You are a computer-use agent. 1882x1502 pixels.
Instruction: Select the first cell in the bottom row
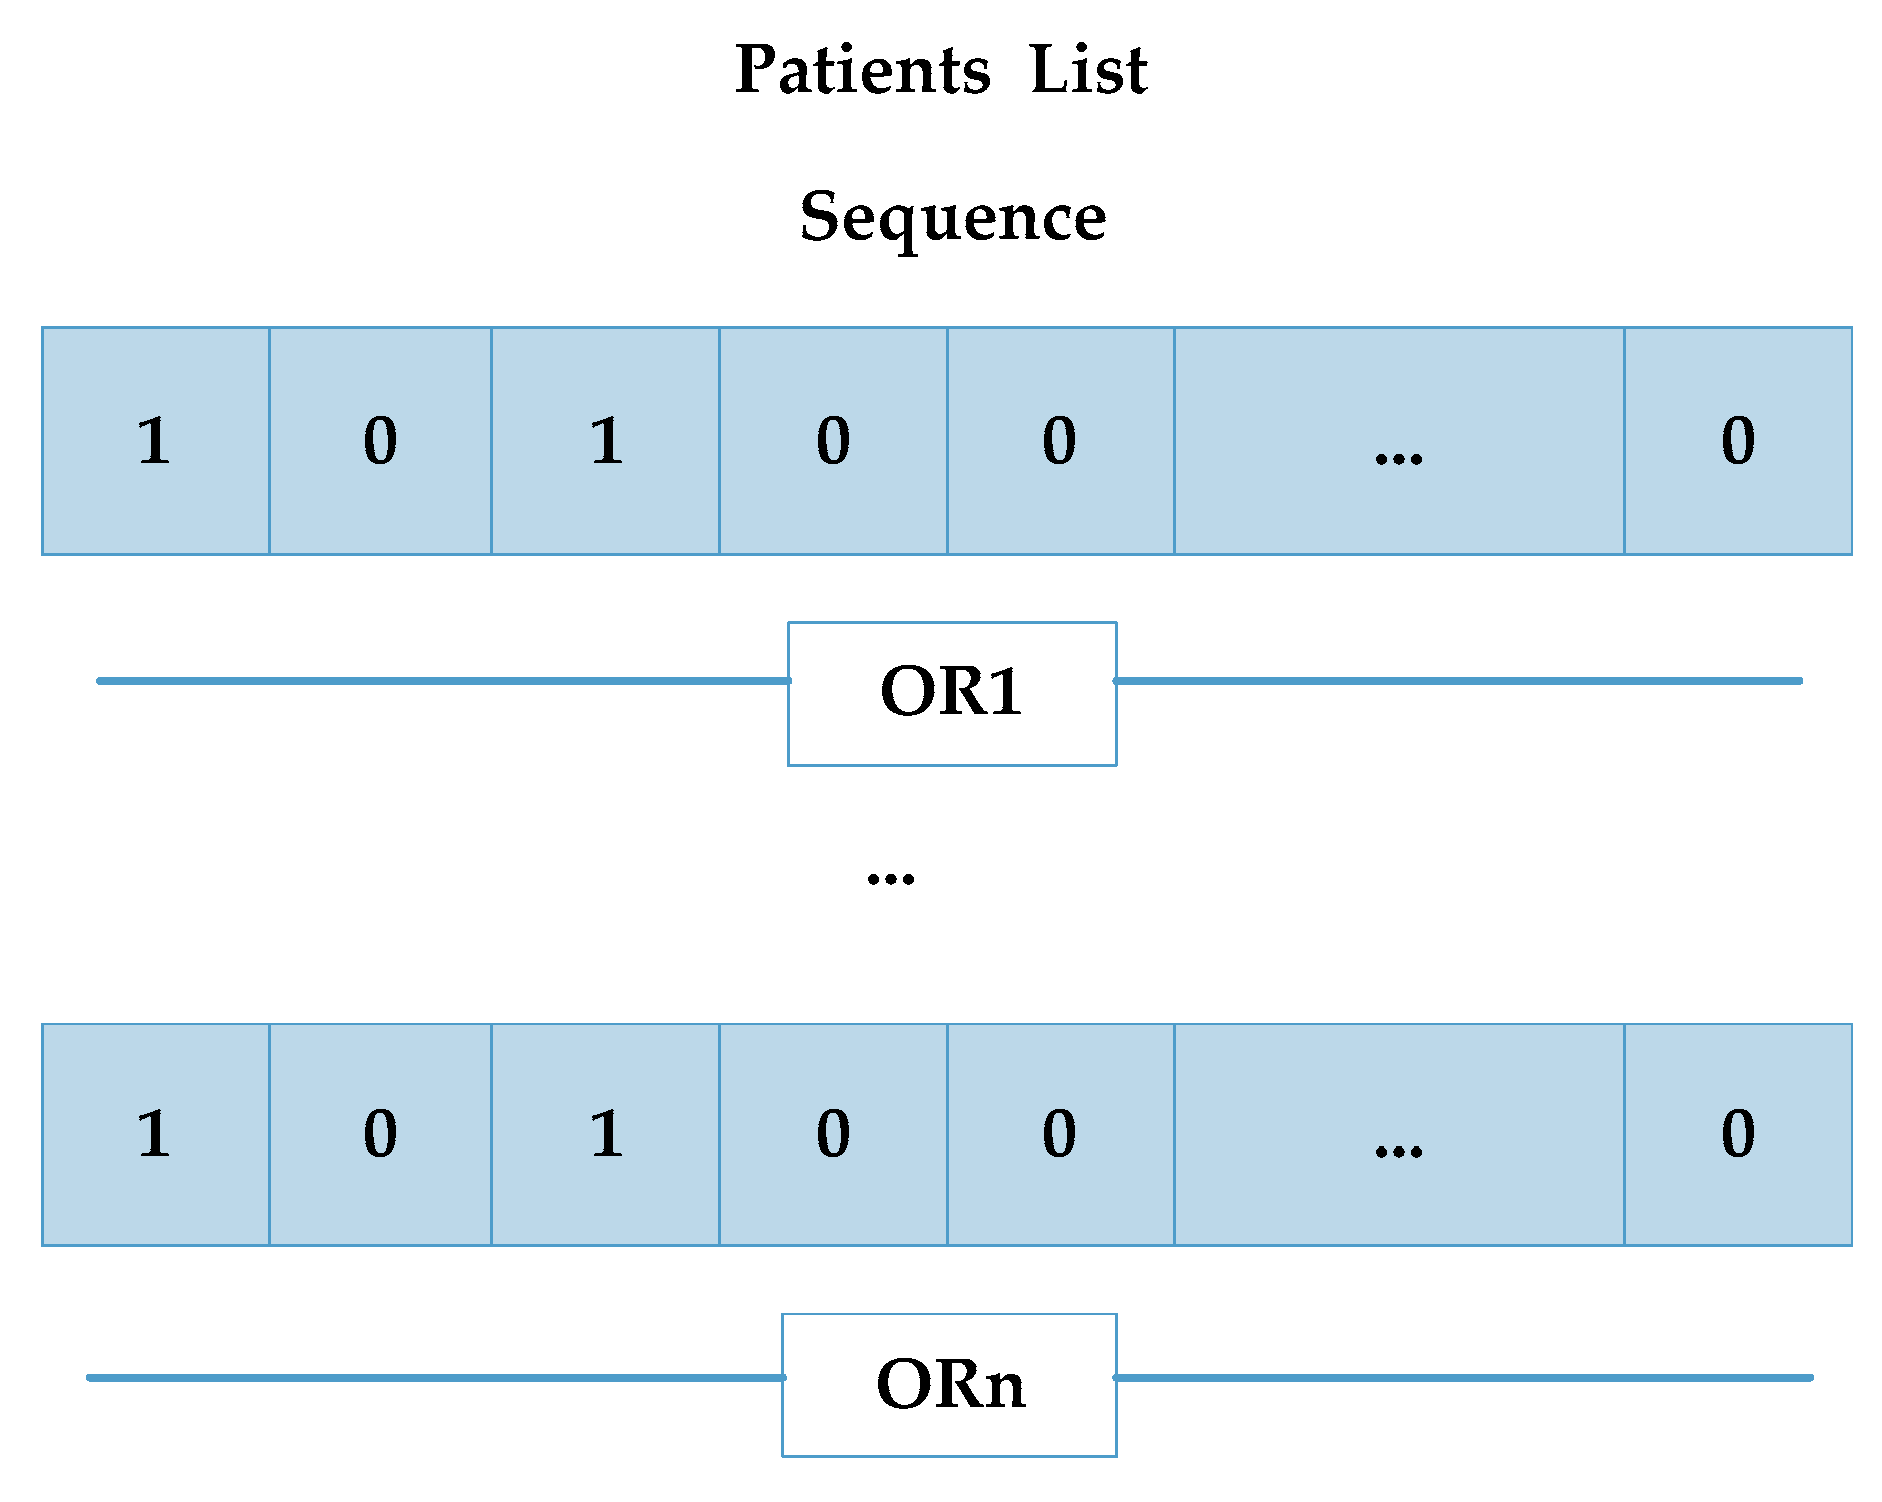point(155,1135)
